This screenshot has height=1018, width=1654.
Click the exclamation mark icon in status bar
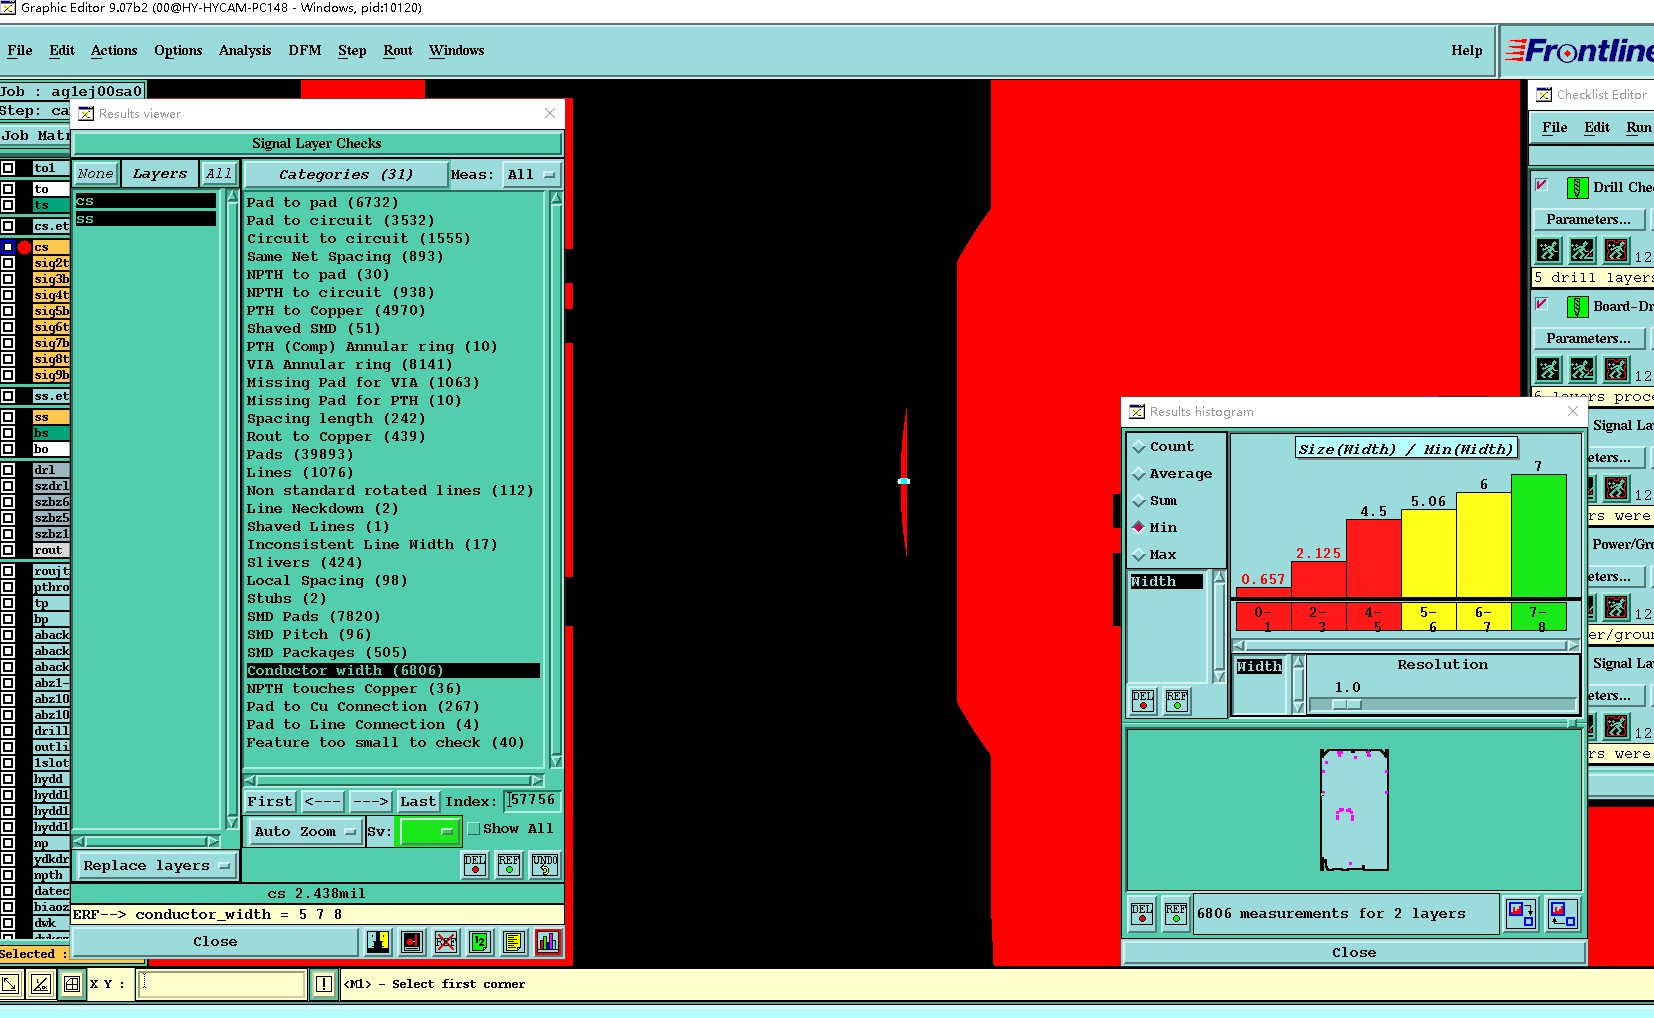pyautogui.click(x=324, y=984)
